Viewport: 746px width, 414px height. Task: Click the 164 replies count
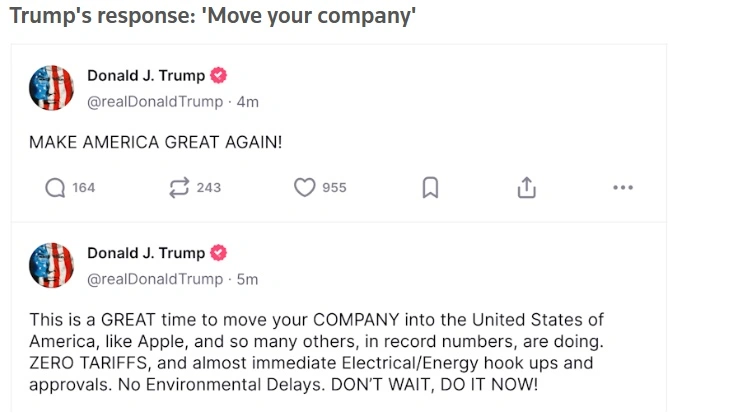(x=84, y=188)
